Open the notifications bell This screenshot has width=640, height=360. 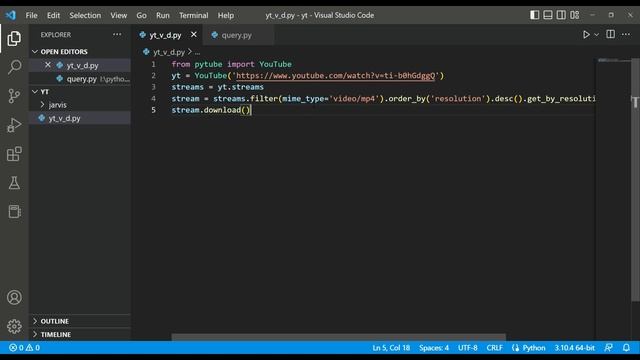pyautogui.click(x=626, y=348)
